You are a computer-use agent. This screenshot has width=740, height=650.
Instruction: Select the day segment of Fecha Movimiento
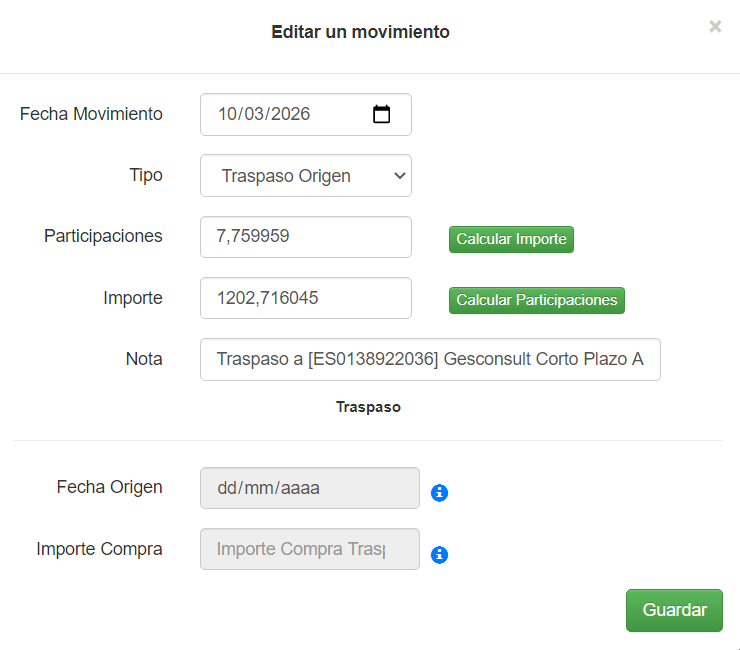point(228,114)
